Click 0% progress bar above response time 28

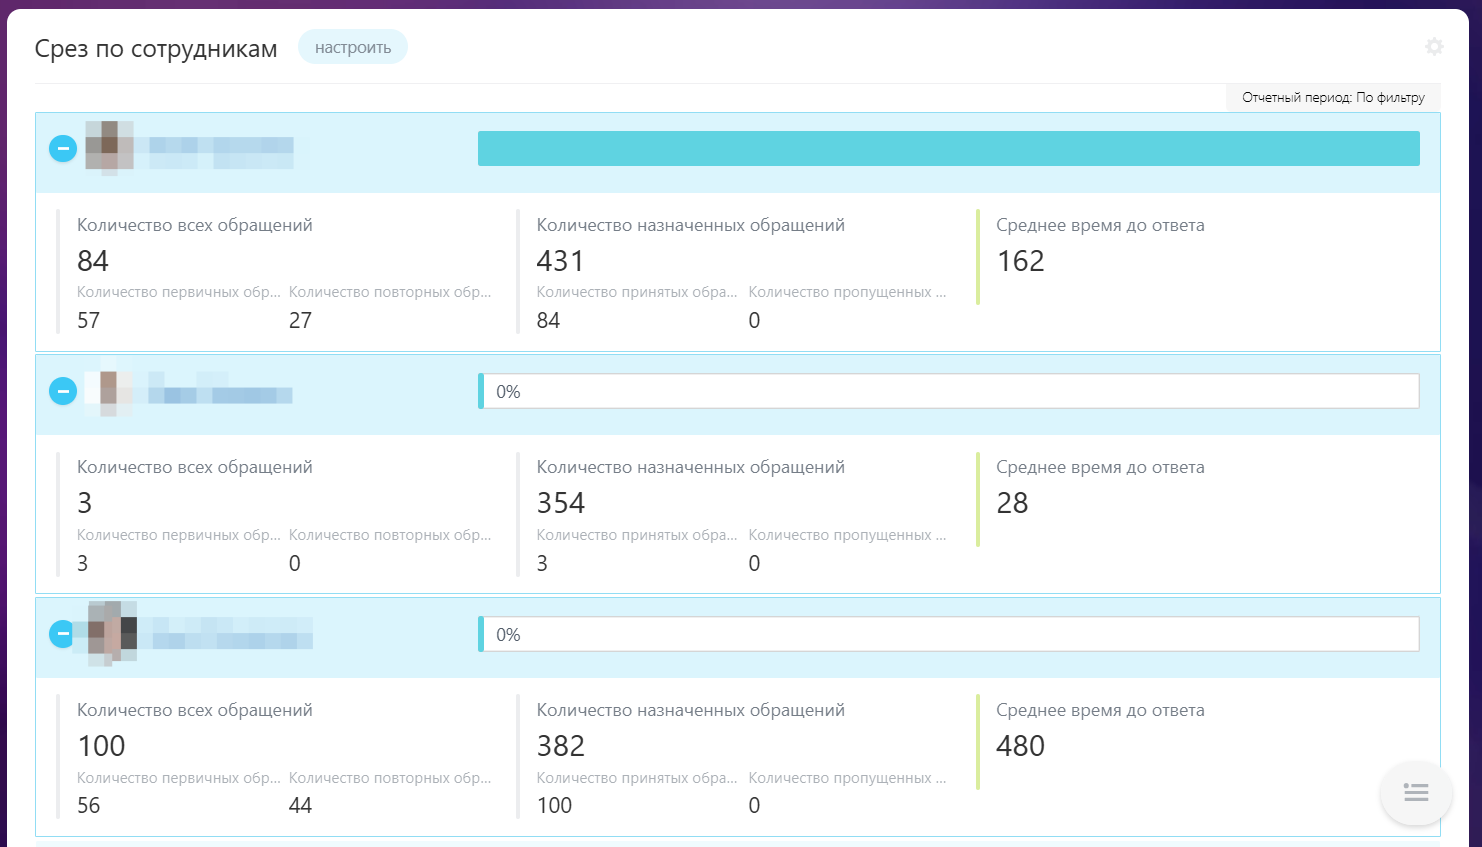pos(948,391)
